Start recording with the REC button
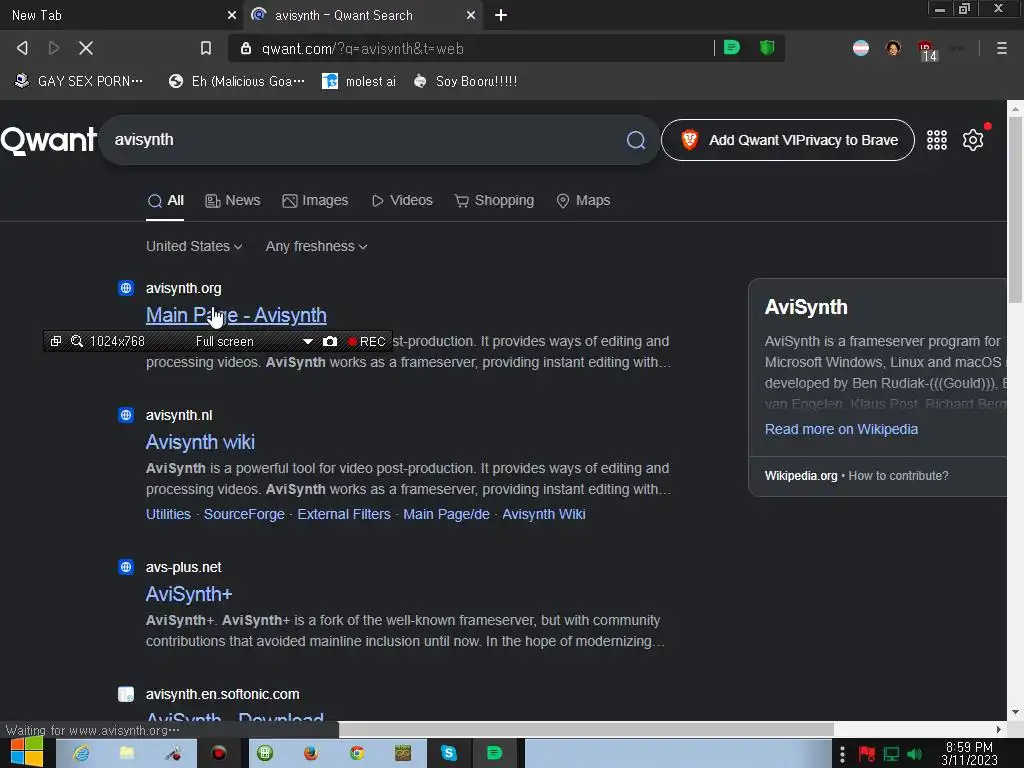 pos(366,342)
